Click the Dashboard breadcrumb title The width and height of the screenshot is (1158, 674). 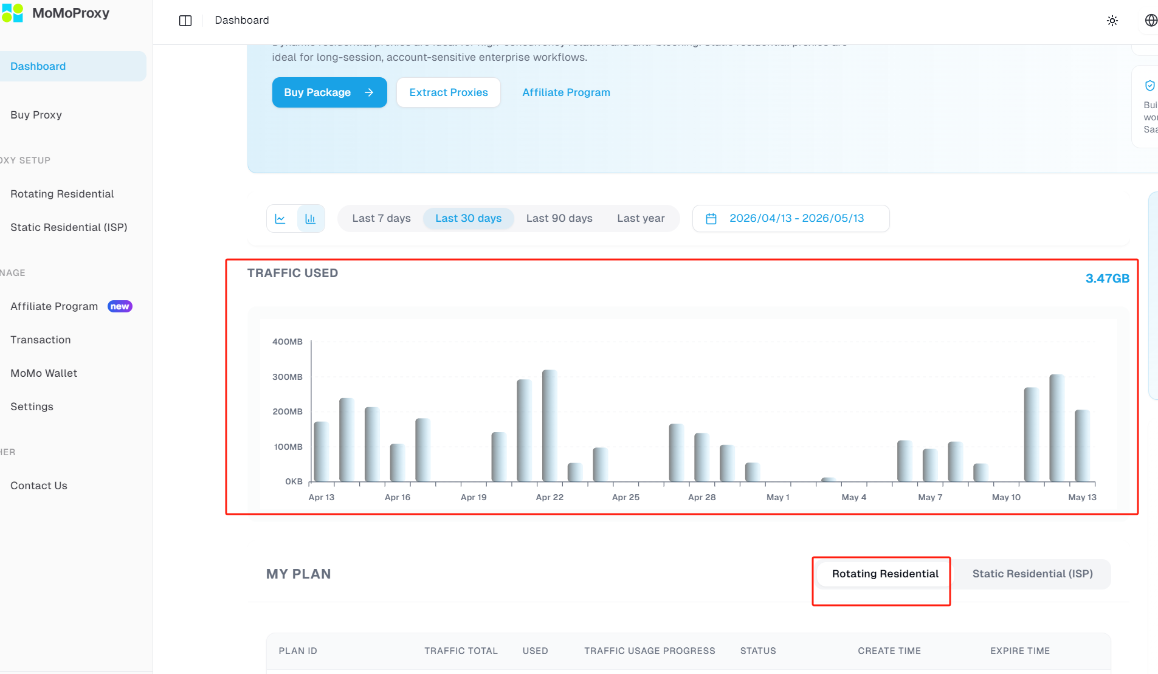click(x=241, y=21)
